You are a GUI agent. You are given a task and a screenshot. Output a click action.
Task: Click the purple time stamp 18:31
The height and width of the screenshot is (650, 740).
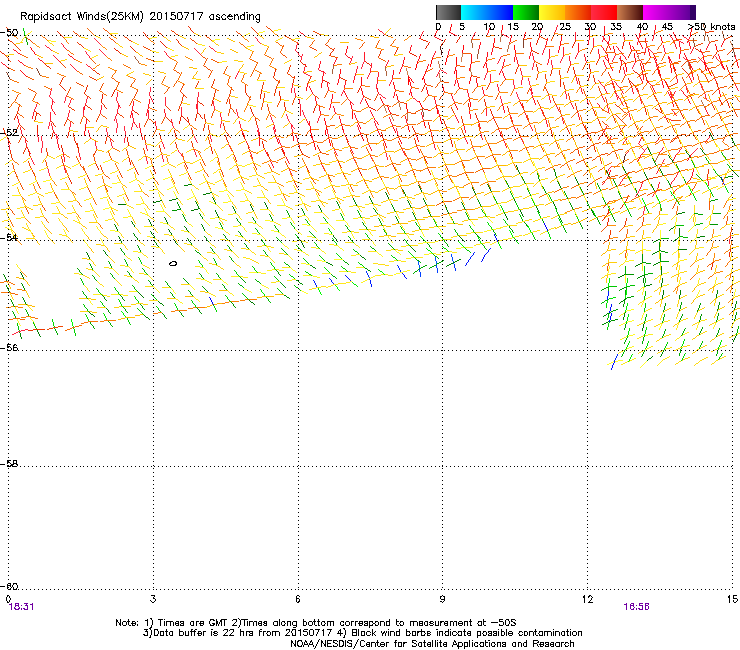point(21,607)
